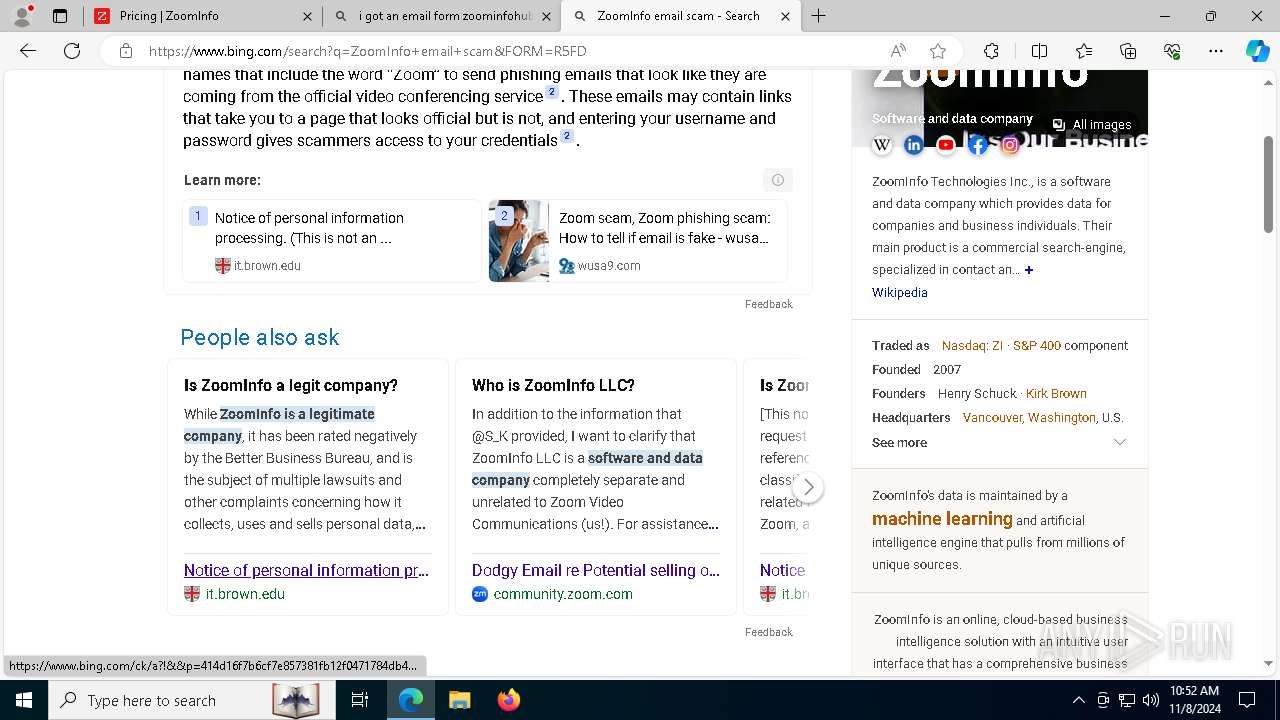Open the browser profile icon
Image resolution: width=1280 pixels, height=720 pixels.
coord(22,16)
